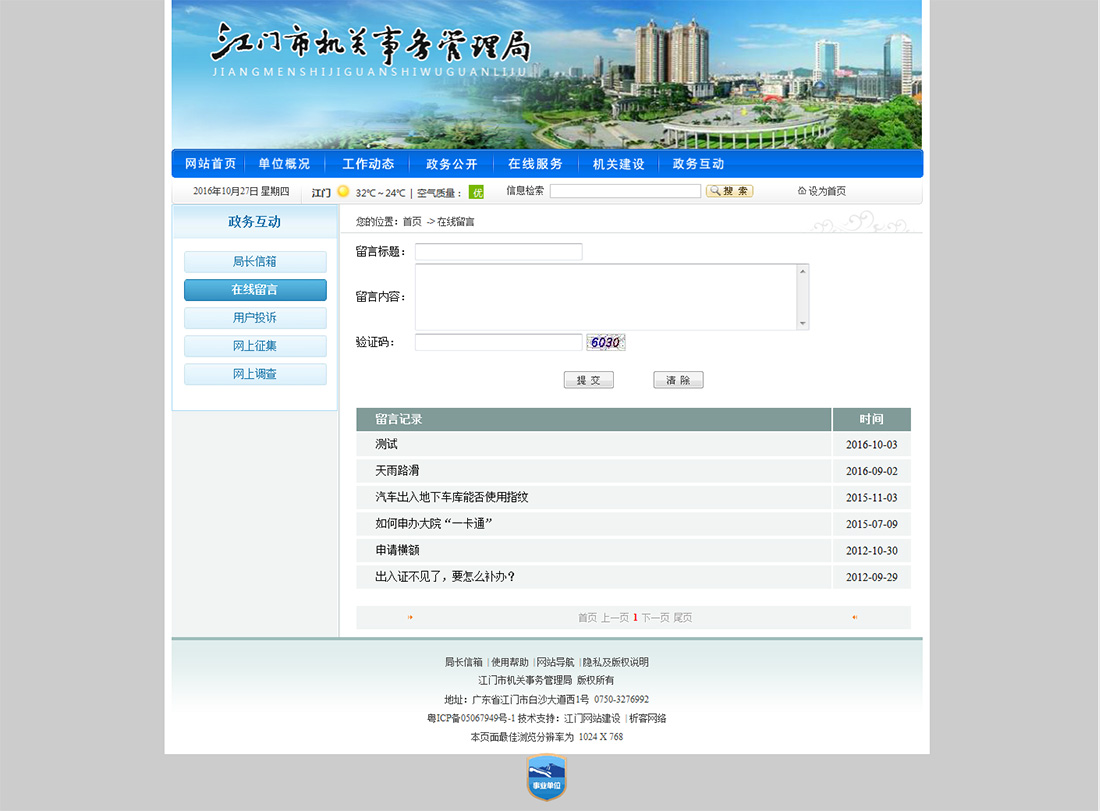The width and height of the screenshot is (1100, 811).
Task: Focus the 留言标题 text field
Action: [x=498, y=252]
